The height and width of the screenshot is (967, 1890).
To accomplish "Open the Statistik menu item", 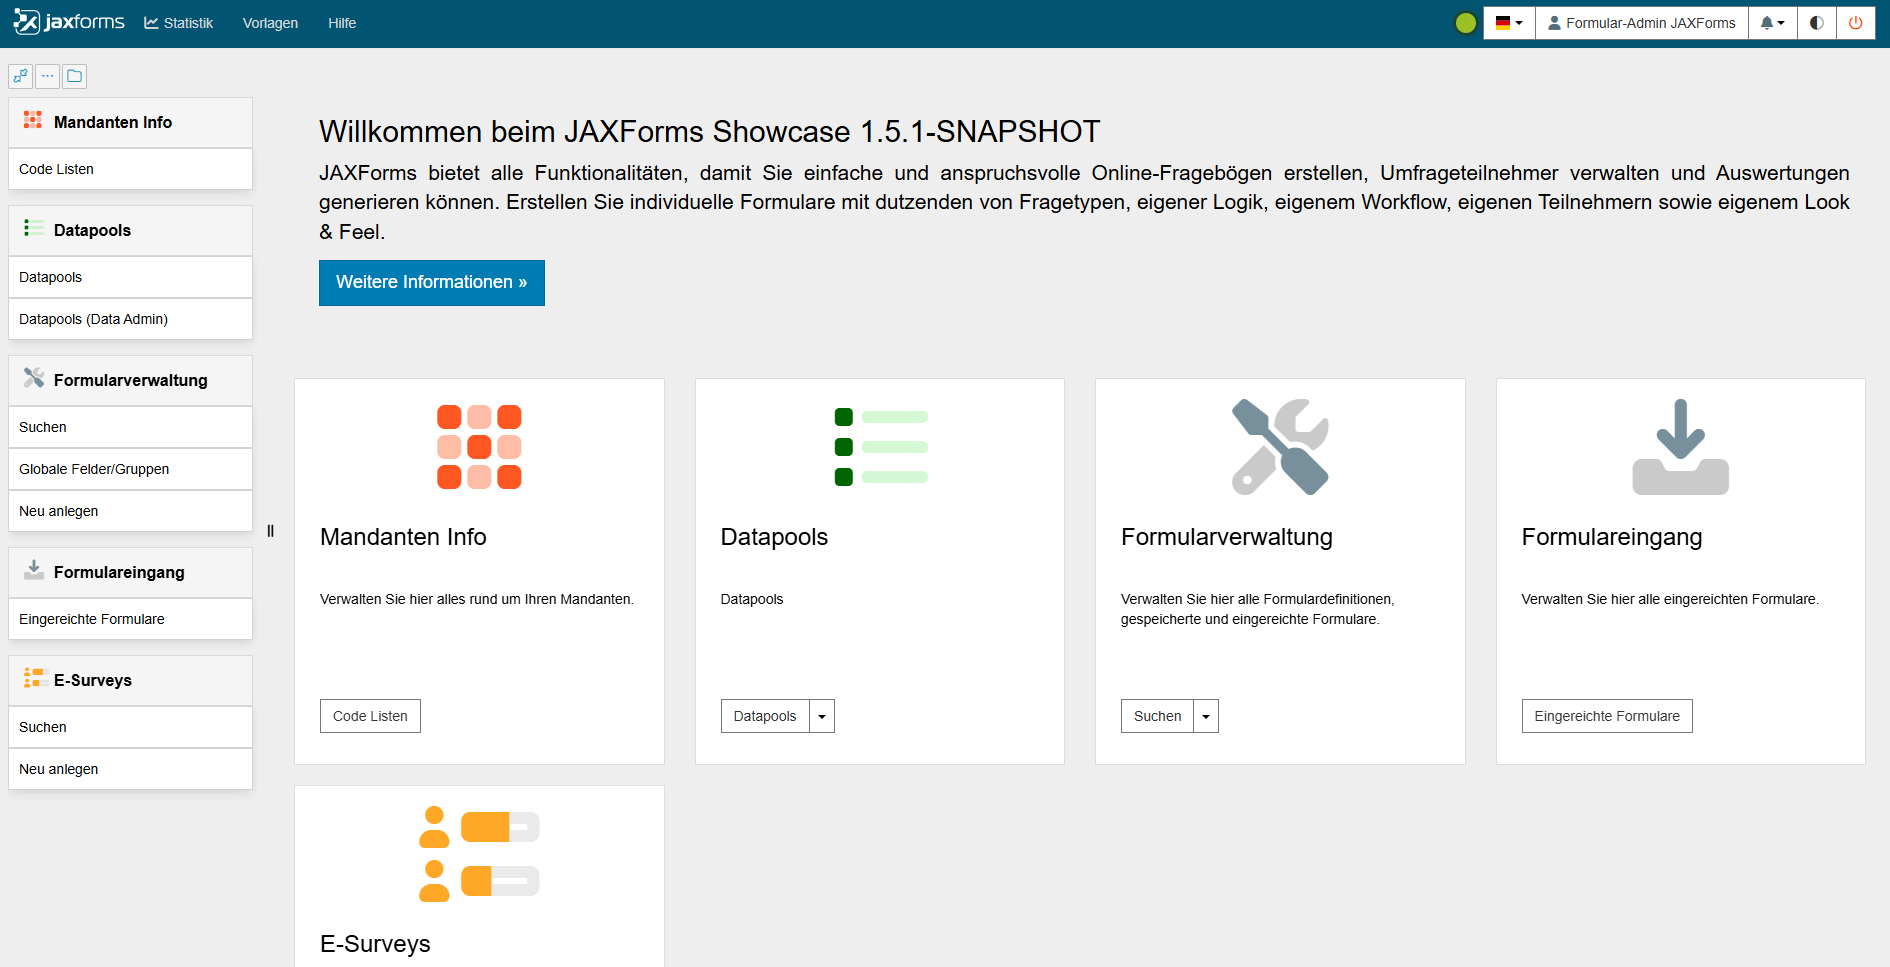I will [x=179, y=23].
